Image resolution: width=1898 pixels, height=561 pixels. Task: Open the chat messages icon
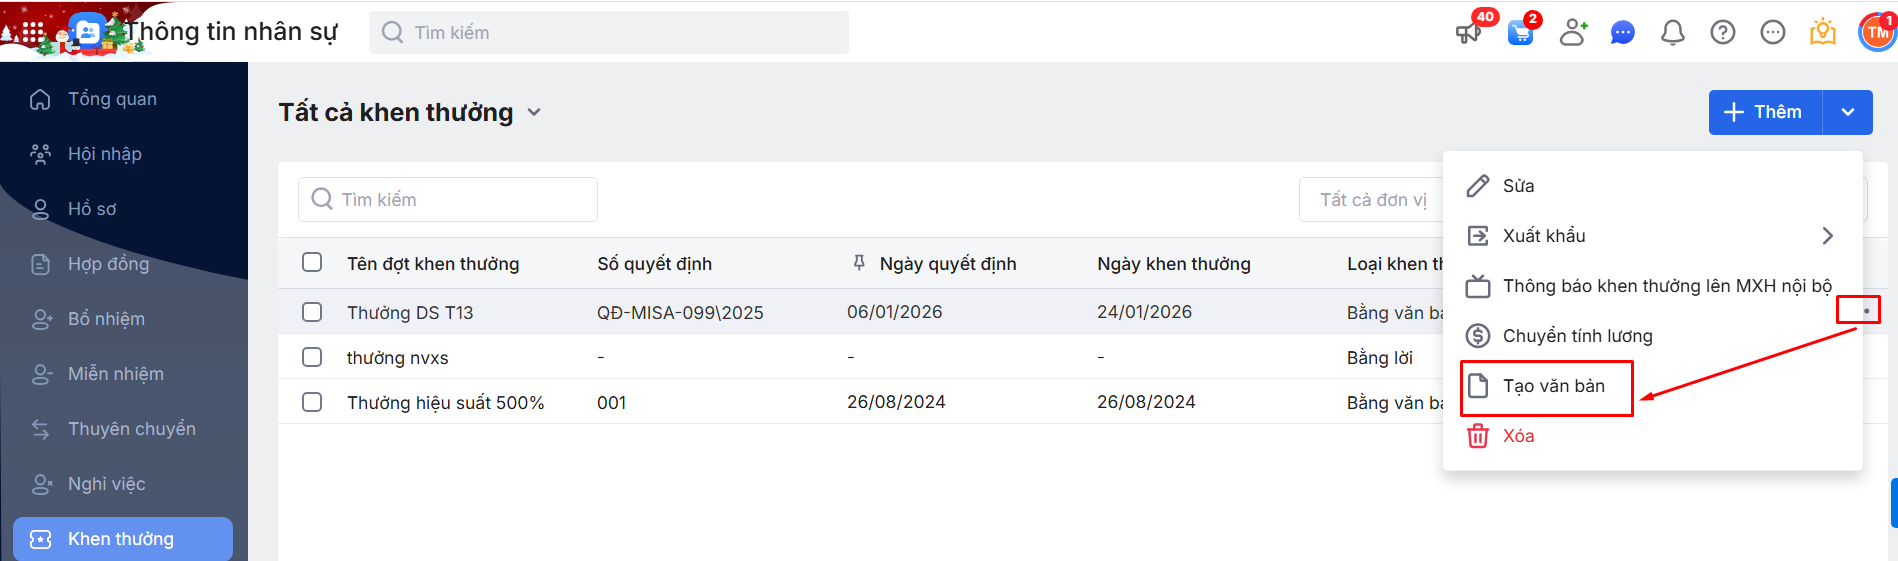[1622, 33]
